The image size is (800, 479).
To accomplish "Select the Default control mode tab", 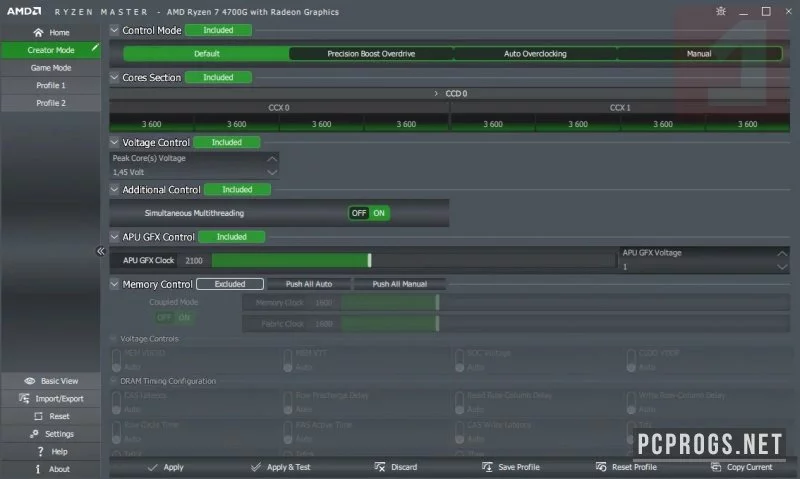I will (207, 54).
